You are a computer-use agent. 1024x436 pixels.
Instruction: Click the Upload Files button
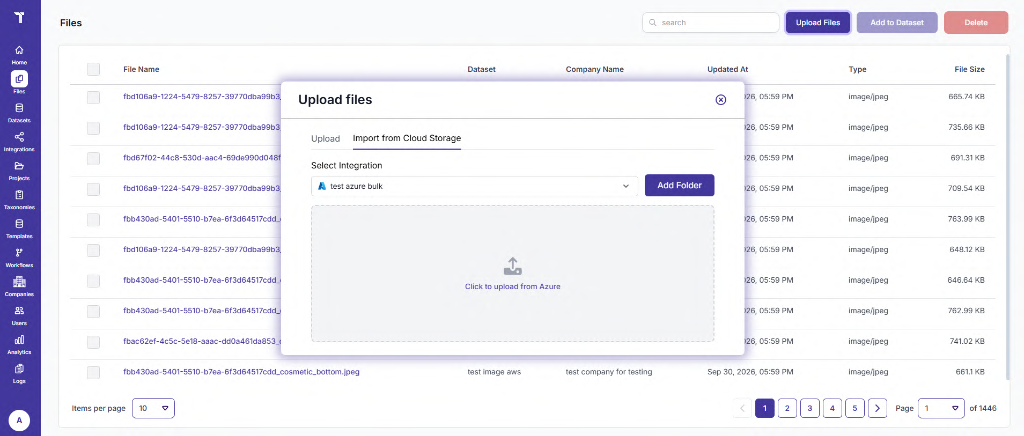(818, 22)
